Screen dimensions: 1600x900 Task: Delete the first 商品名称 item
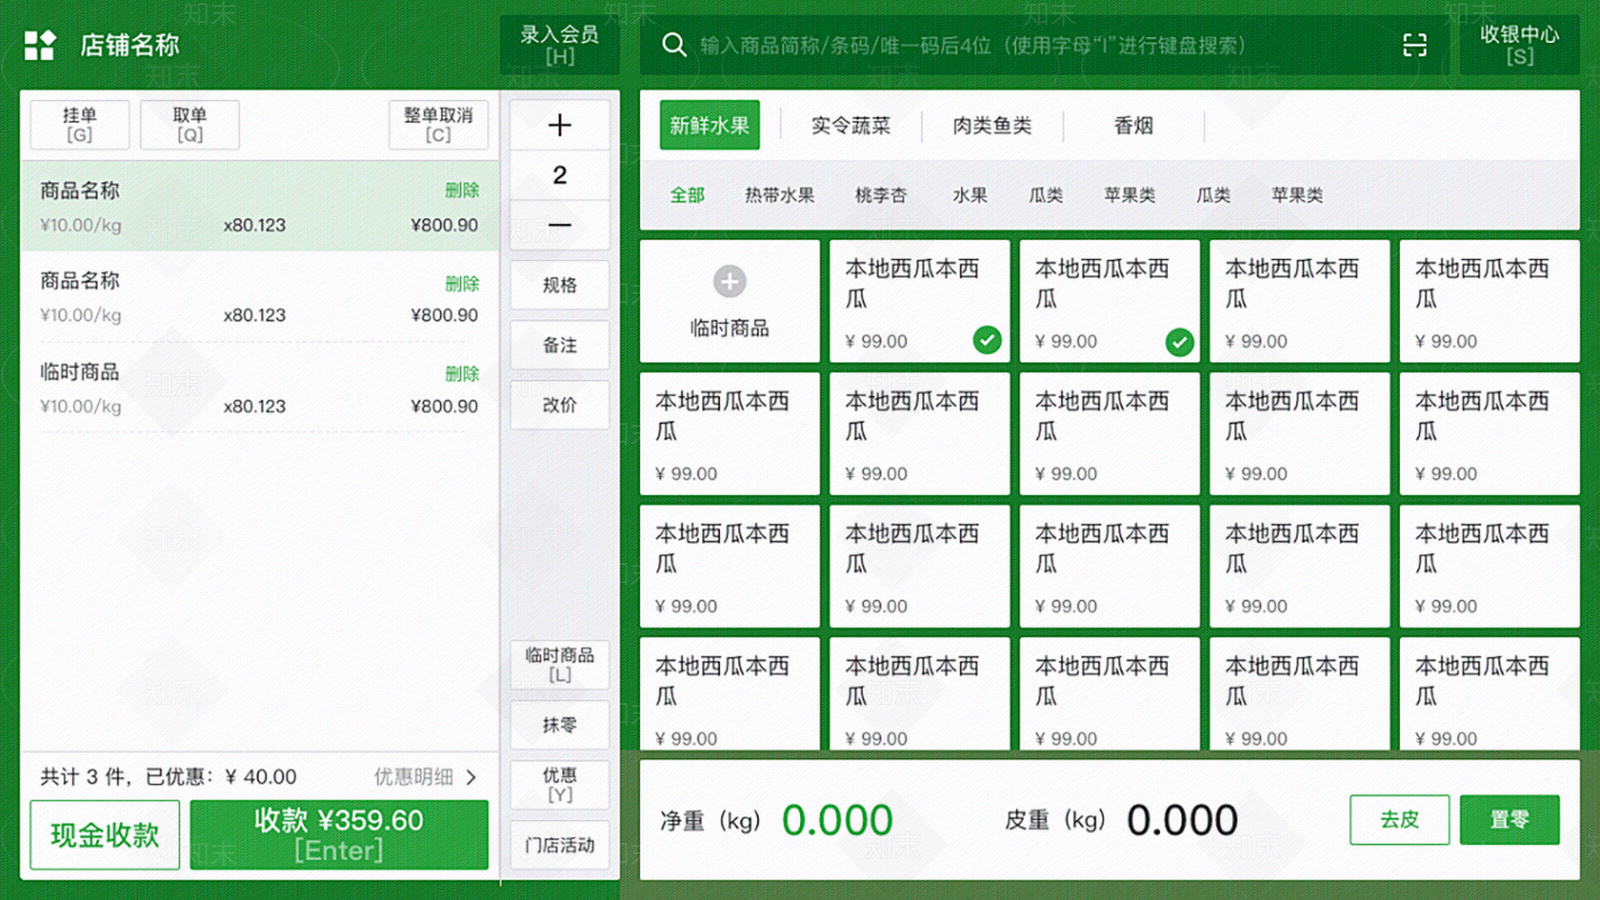(464, 189)
